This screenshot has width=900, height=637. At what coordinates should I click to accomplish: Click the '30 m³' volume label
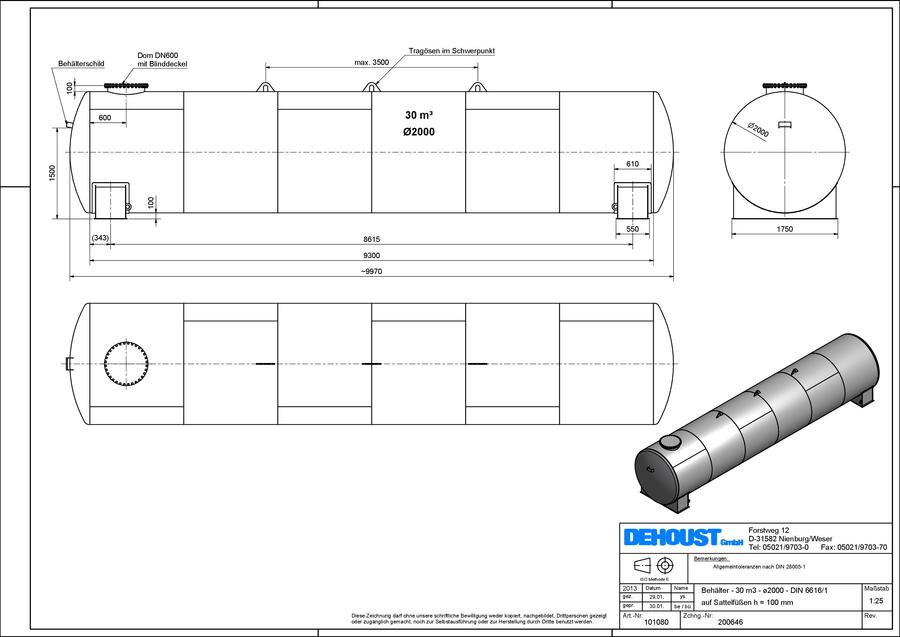pos(418,115)
